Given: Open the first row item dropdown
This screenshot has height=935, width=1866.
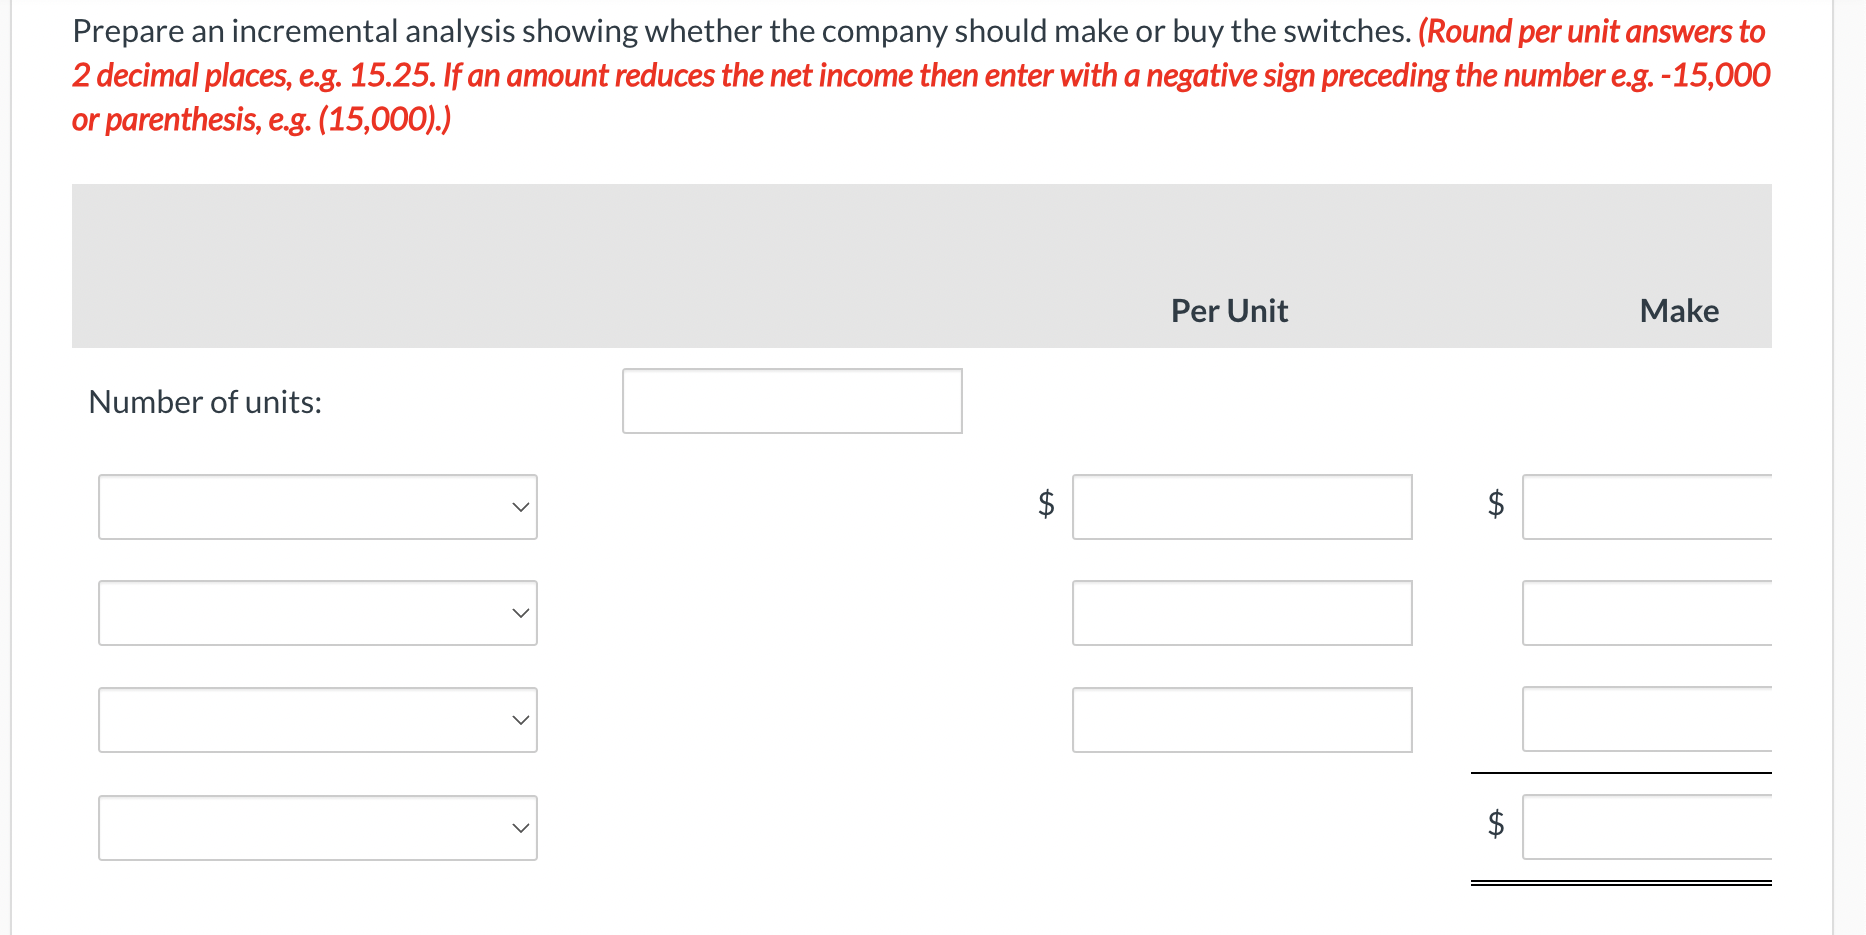Looking at the screenshot, I should coord(316,507).
